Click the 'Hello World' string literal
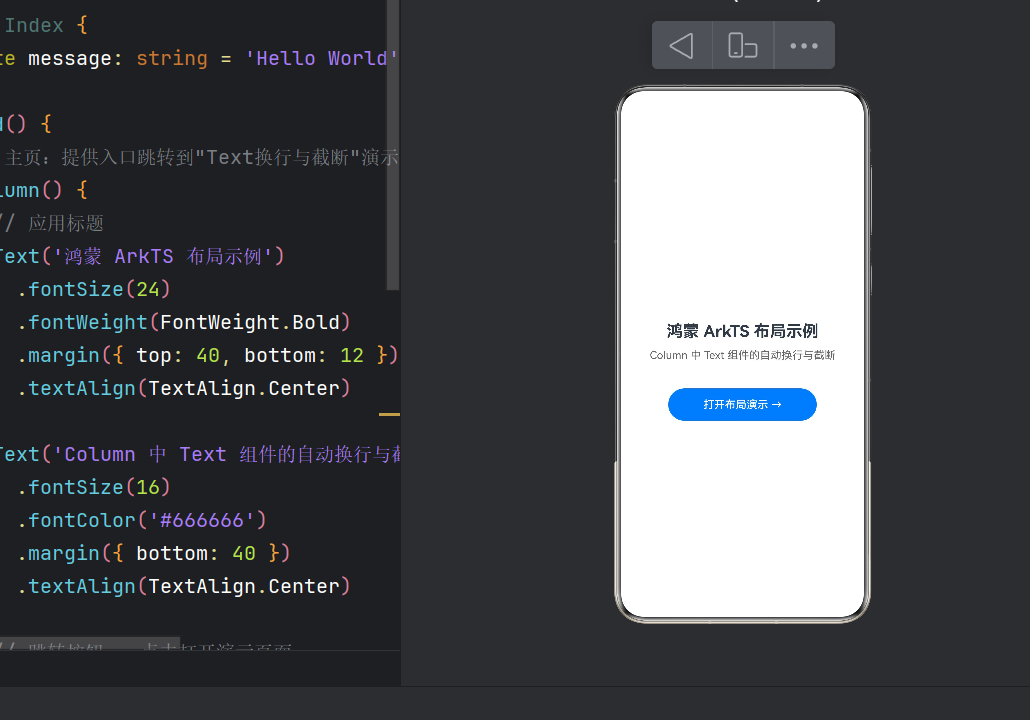The image size is (1030, 720). 321,58
